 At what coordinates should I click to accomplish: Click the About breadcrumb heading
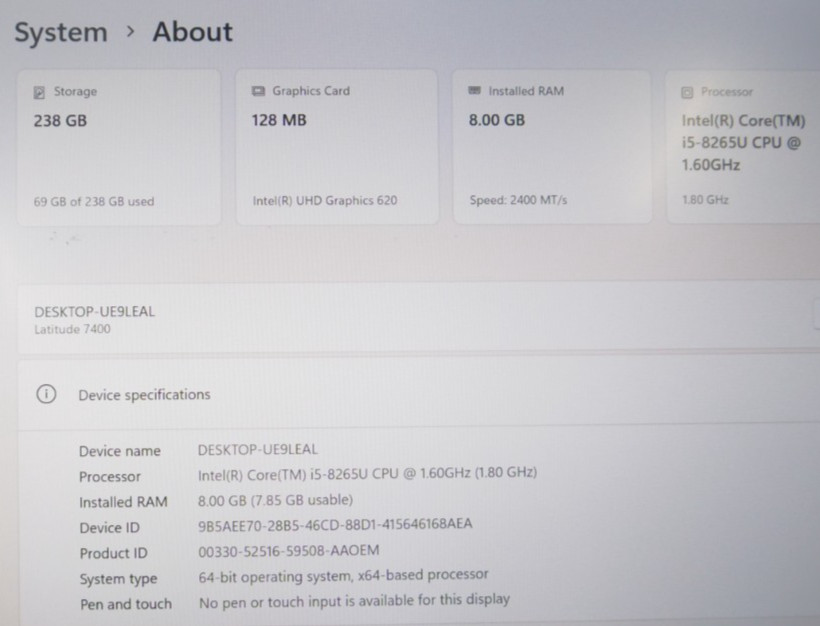(x=192, y=32)
